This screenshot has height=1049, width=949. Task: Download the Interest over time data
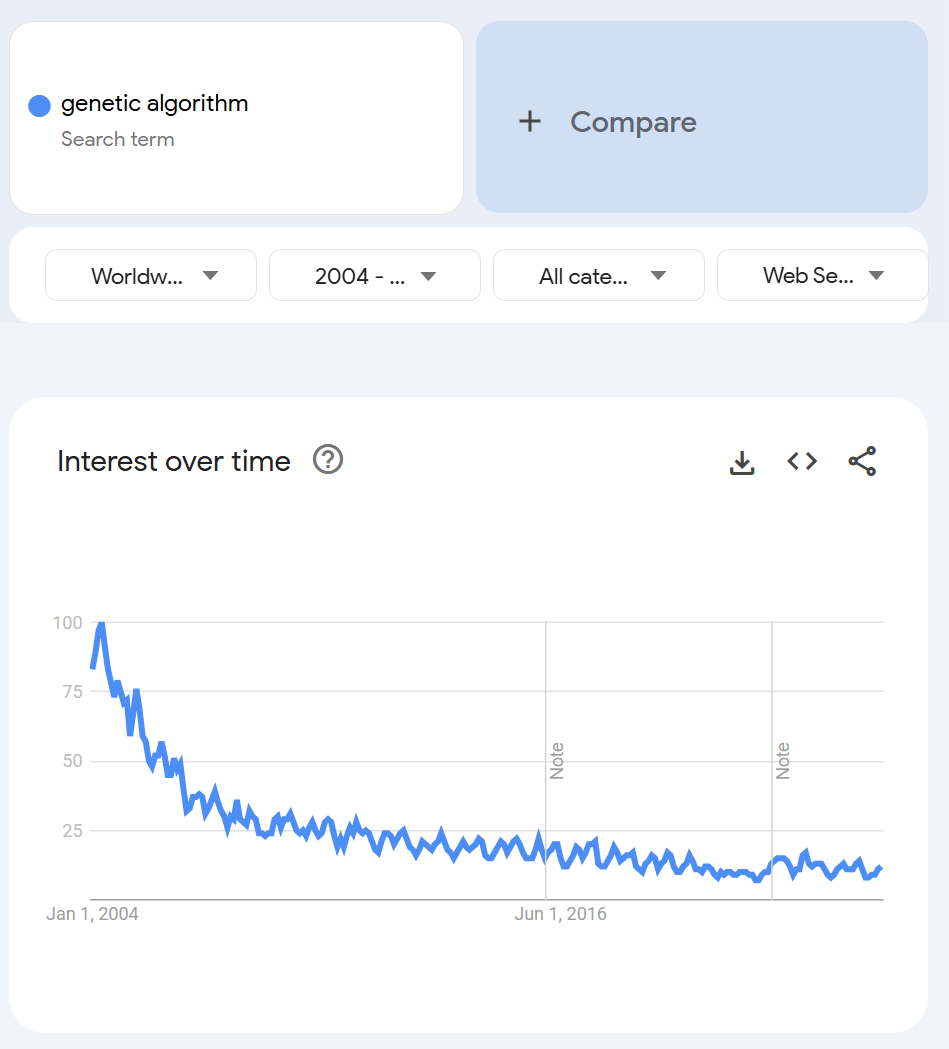[x=742, y=462]
